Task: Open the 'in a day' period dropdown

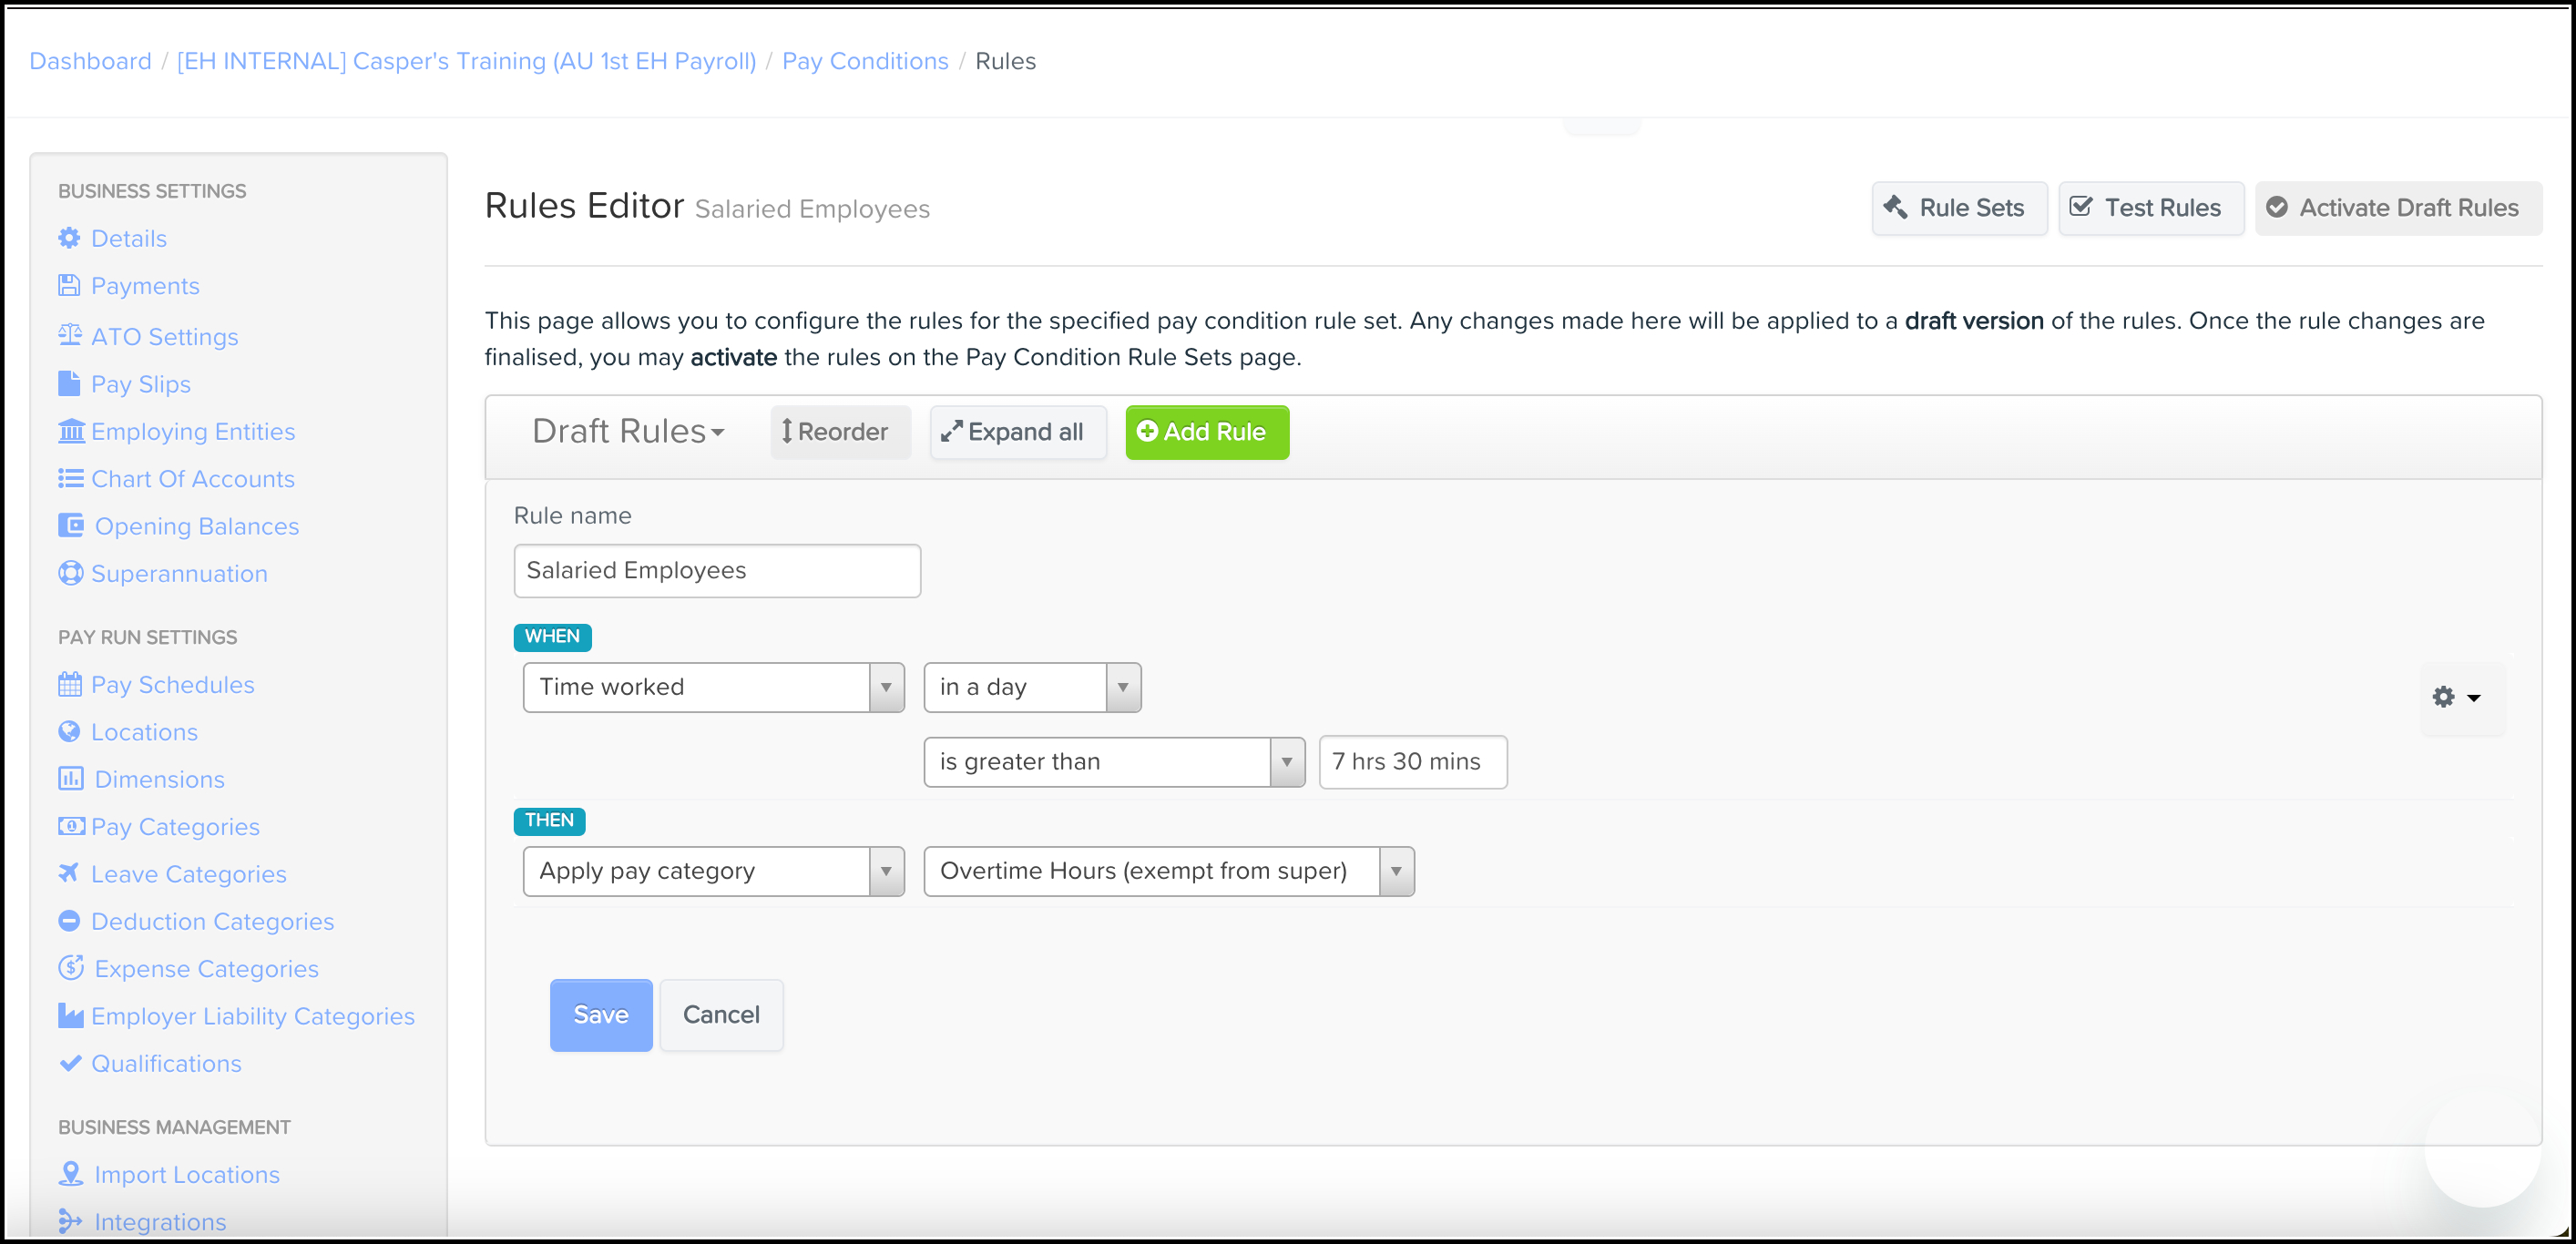Action: [1031, 687]
